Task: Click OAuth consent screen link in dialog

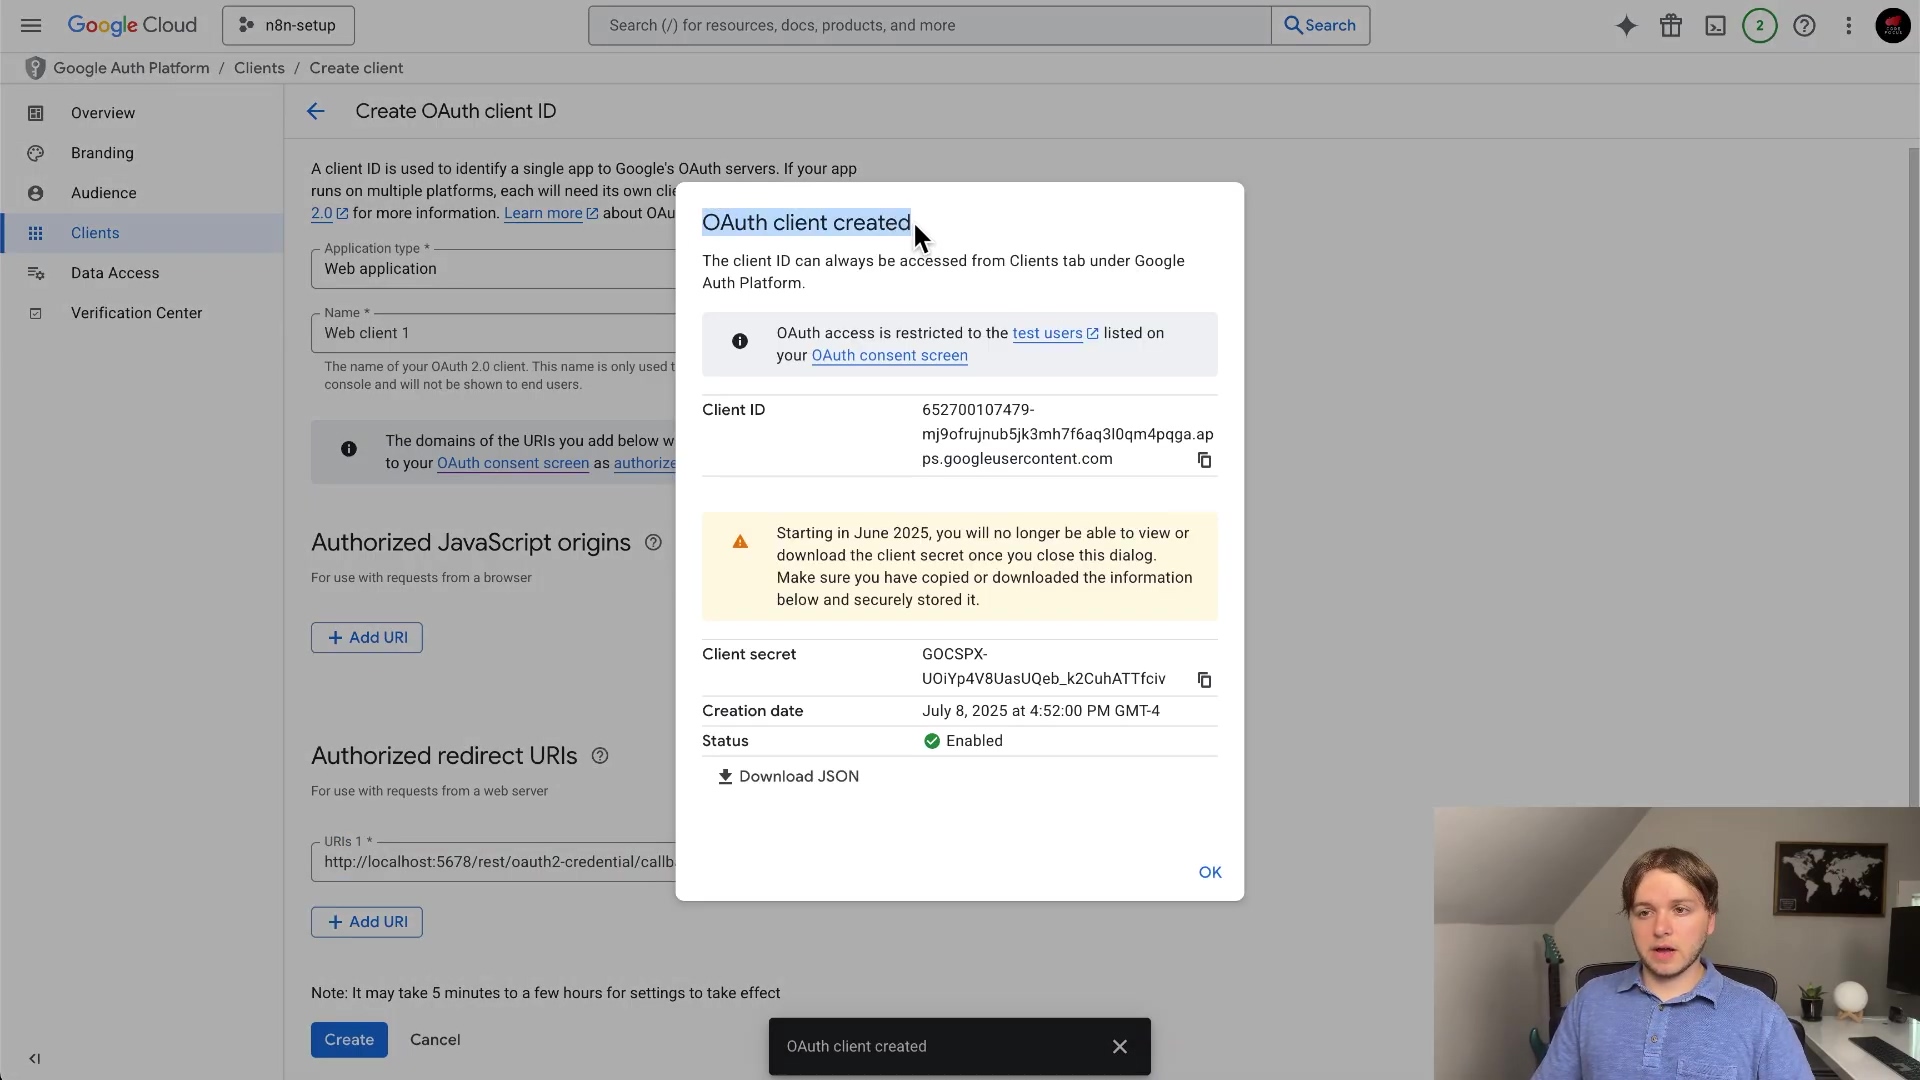Action: tap(889, 355)
